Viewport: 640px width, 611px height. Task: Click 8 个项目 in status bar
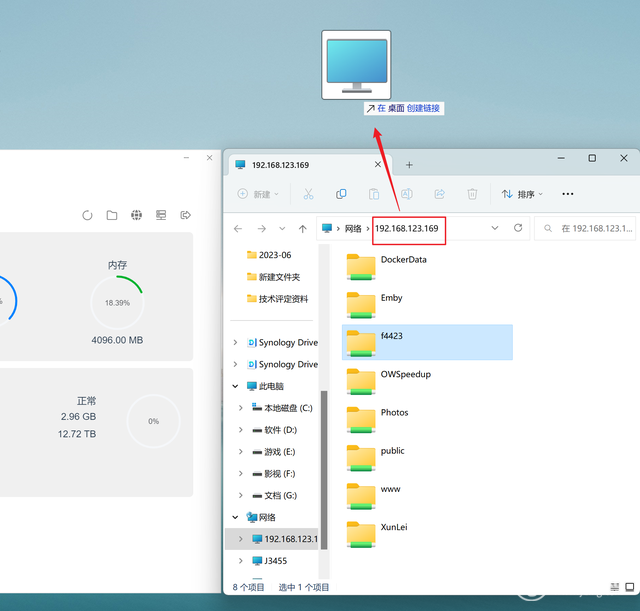pyautogui.click(x=248, y=587)
